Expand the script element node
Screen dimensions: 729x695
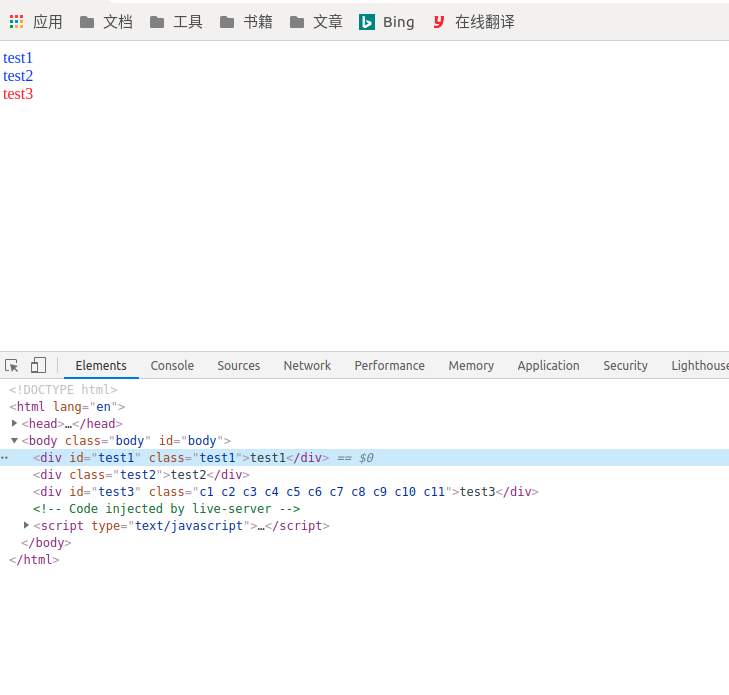coord(27,525)
